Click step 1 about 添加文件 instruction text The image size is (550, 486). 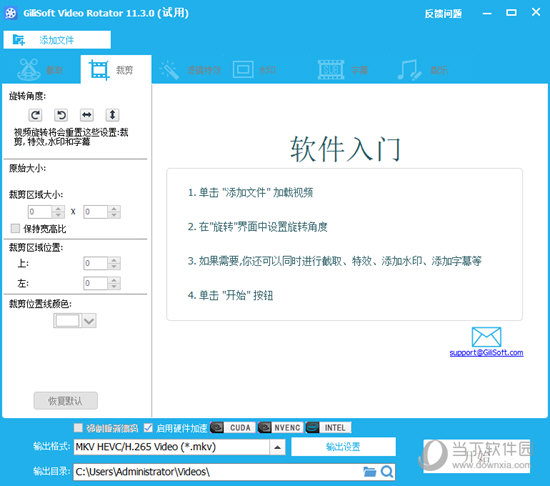tap(250, 193)
